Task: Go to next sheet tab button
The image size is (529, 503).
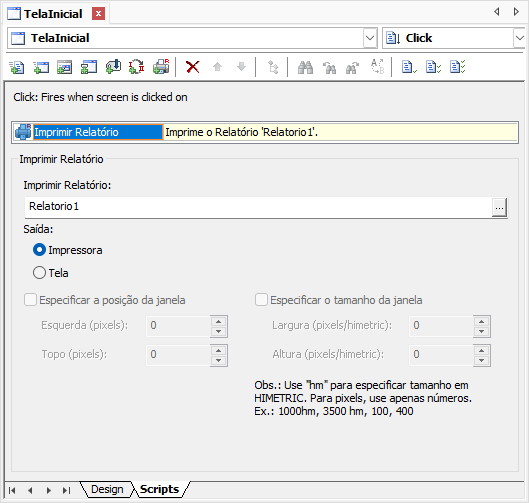Action: point(49,490)
